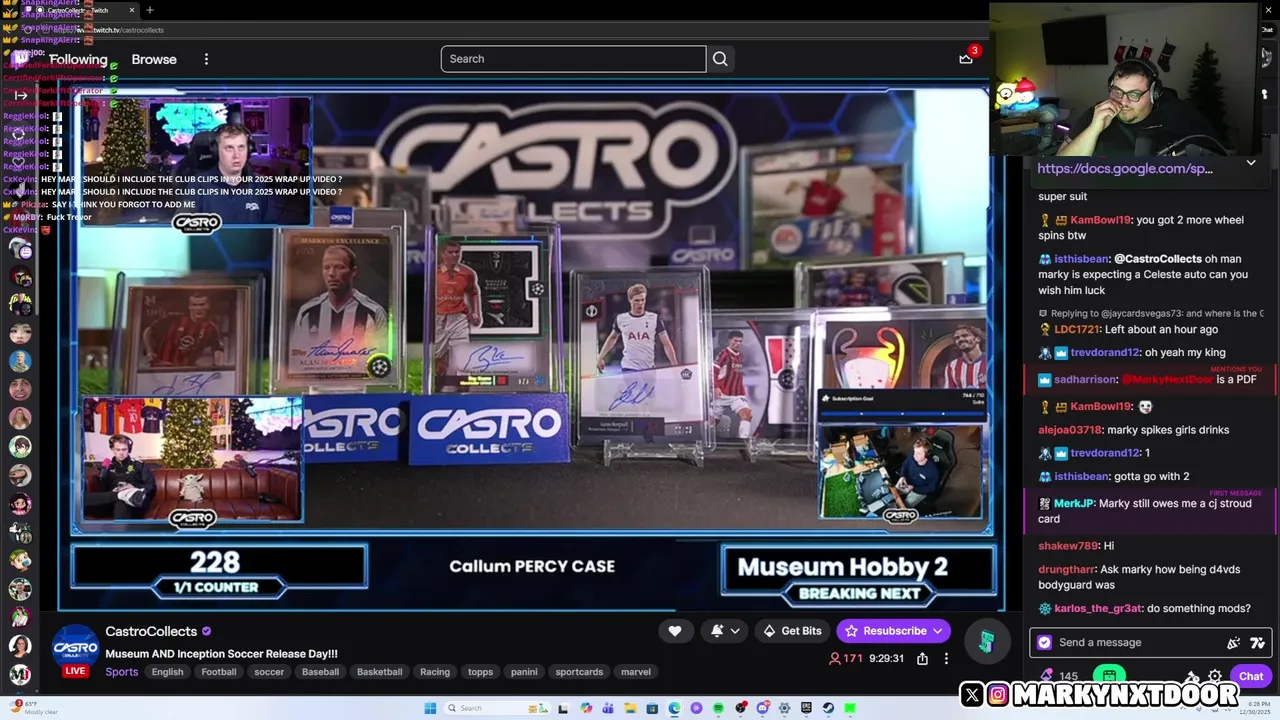Click the follow heart icon
The image size is (1280, 720).
pyautogui.click(x=675, y=631)
